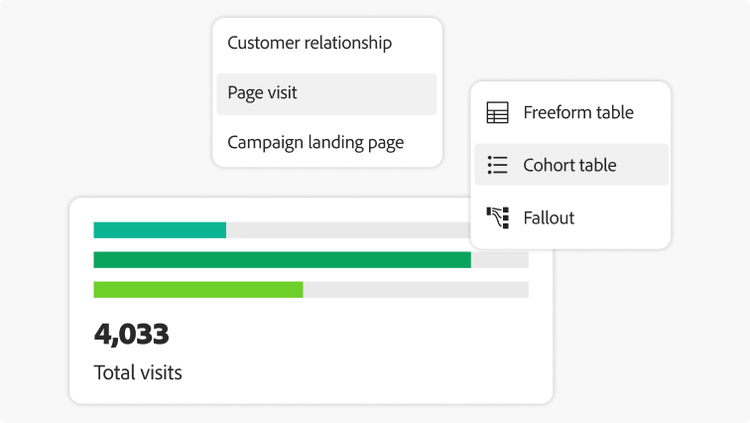Click the Cohort table list icon
The image size is (750, 423).
click(497, 165)
